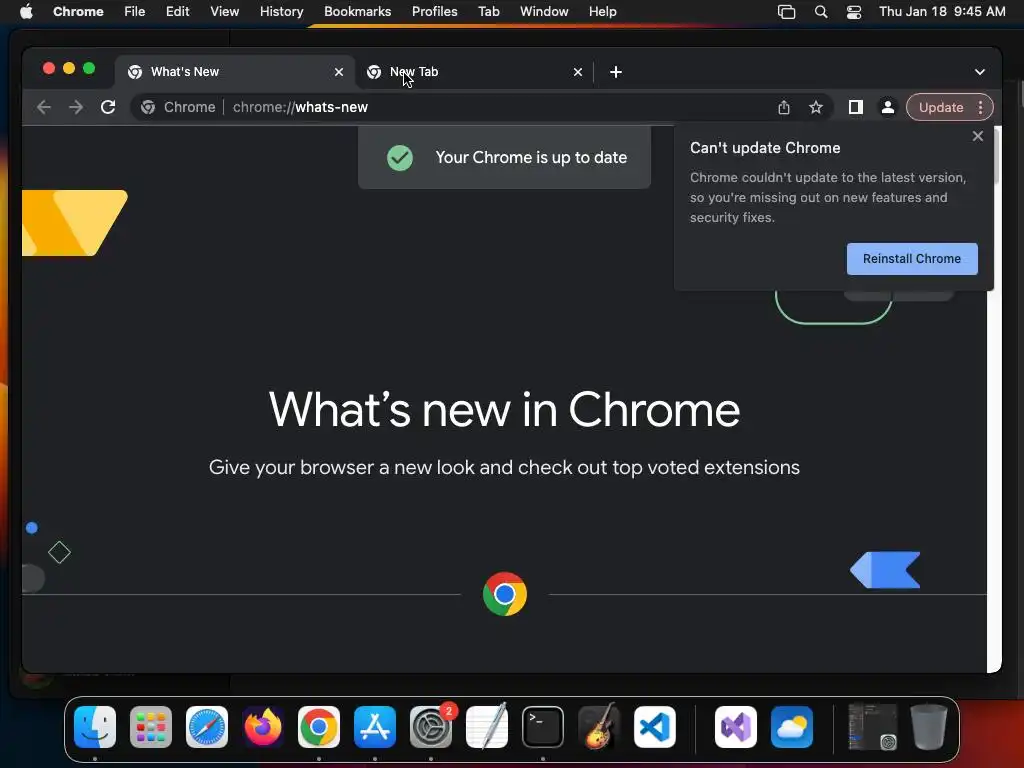The image size is (1024, 768).
Task: Click the Stage Manager menu bar icon
Action: [786, 12]
